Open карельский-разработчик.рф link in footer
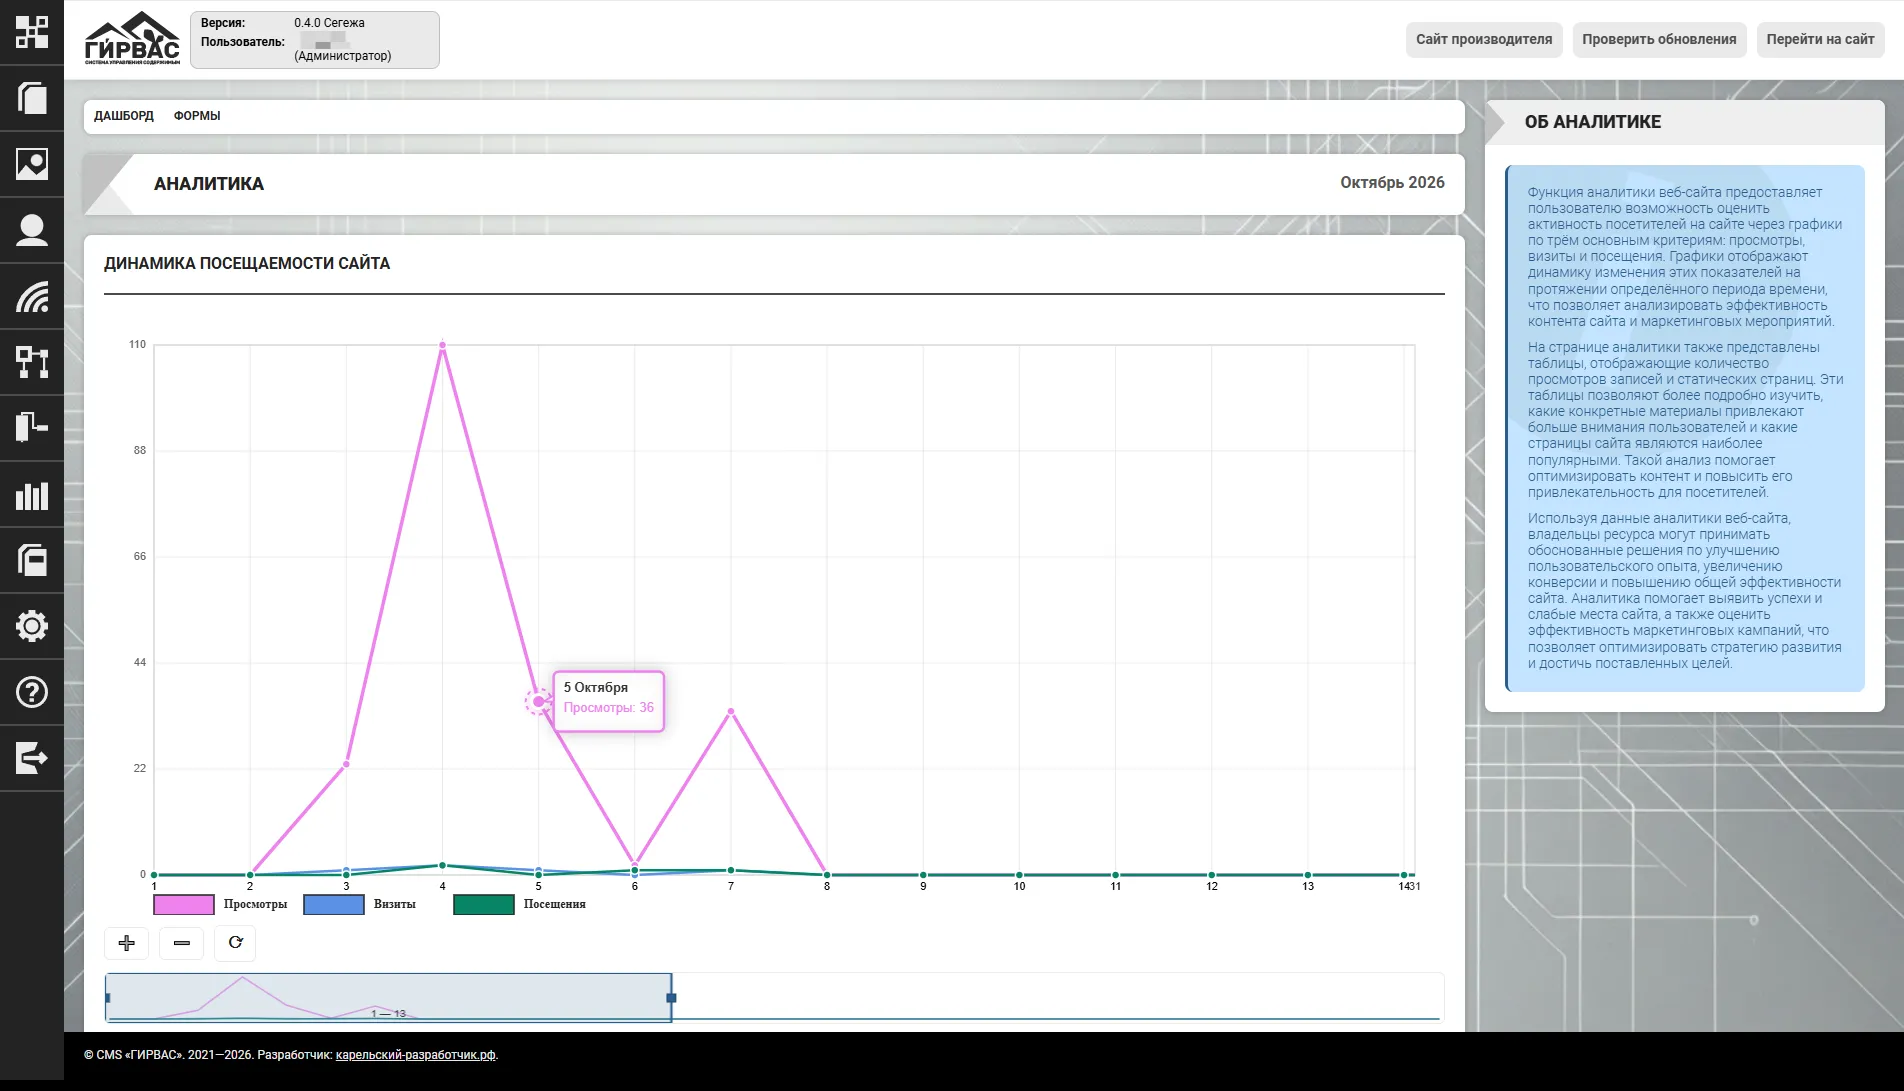This screenshot has width=1904, height=1091. [415, 1055]
